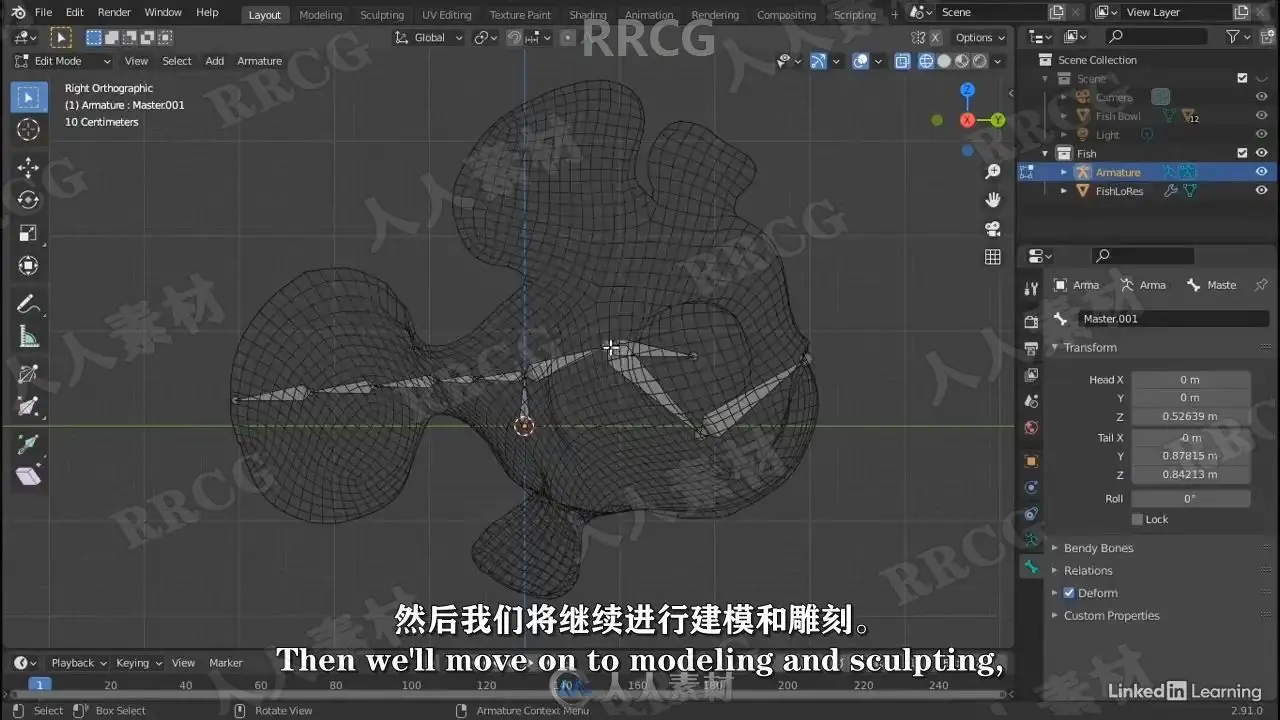Collapse the Transform panel
This screenshot has height=720, width=1280.
tap(1090, 348)
